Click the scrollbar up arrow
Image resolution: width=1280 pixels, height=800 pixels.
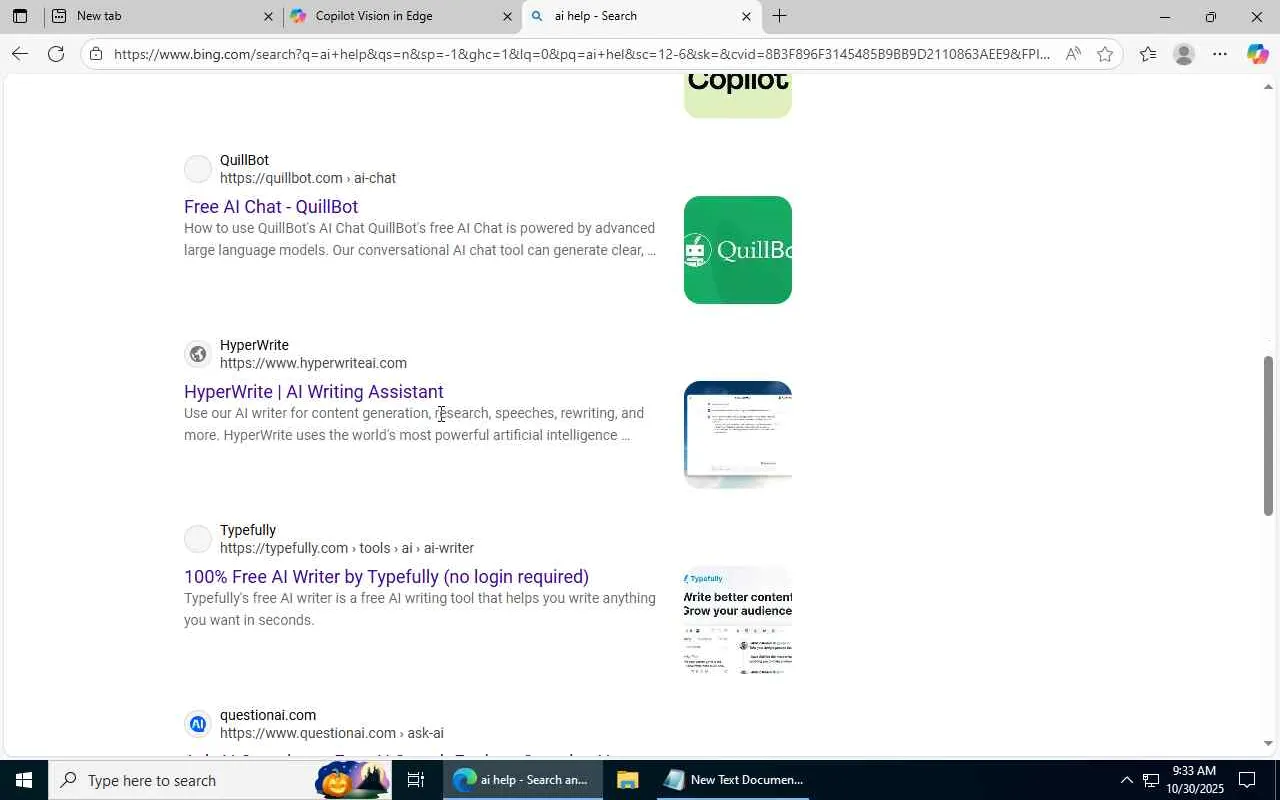point(1269,87)
